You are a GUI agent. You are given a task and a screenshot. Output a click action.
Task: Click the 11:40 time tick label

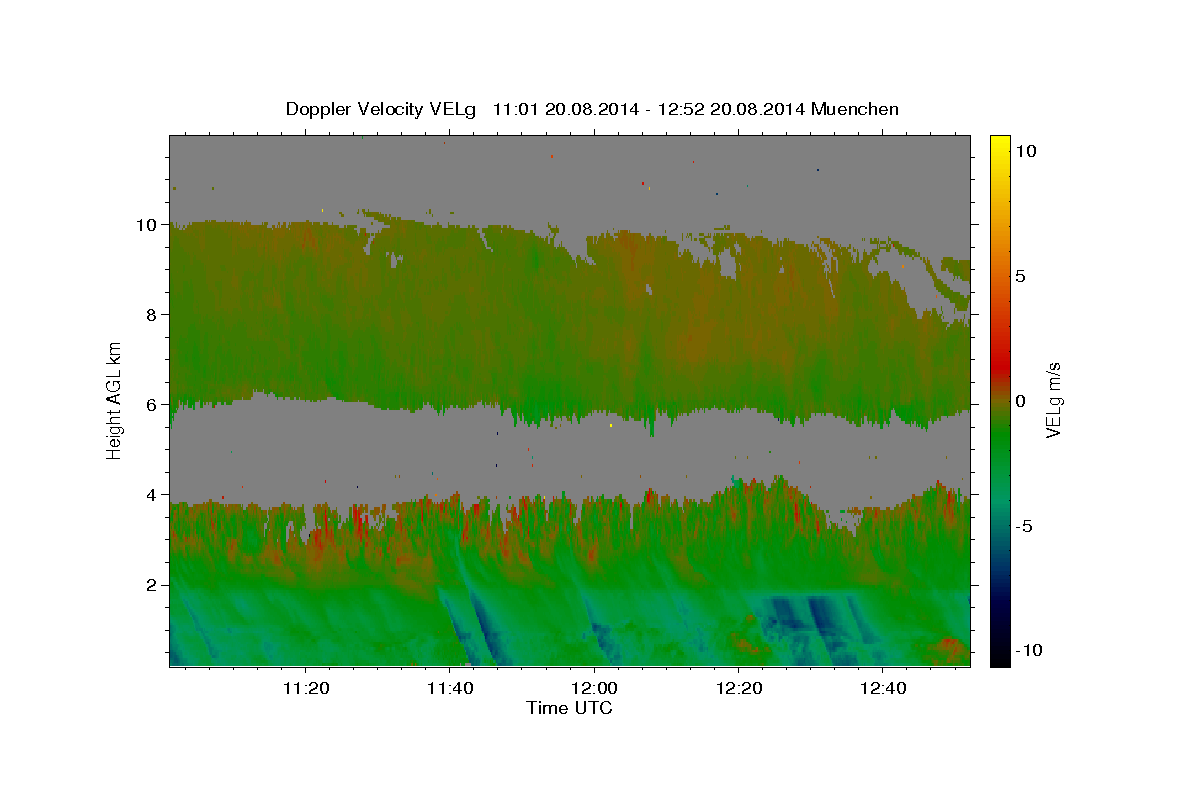coord(450,688)
